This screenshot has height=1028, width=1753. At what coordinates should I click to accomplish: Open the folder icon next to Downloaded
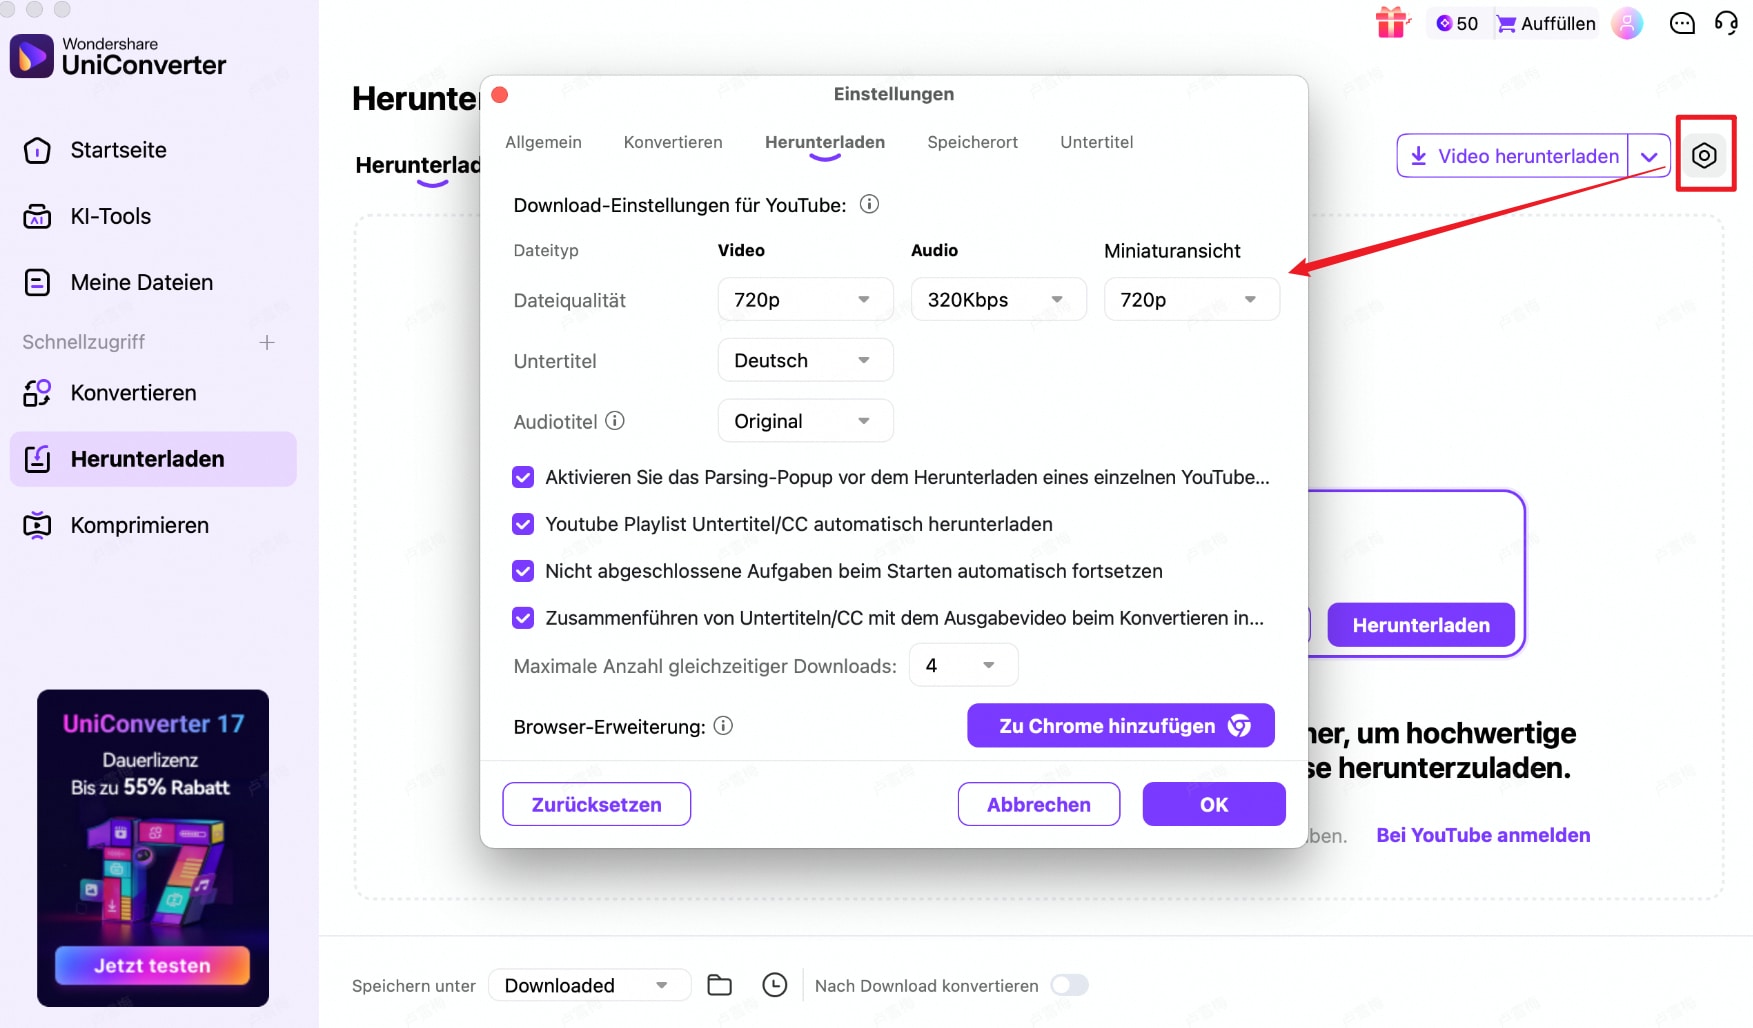[x=719, y=985]
